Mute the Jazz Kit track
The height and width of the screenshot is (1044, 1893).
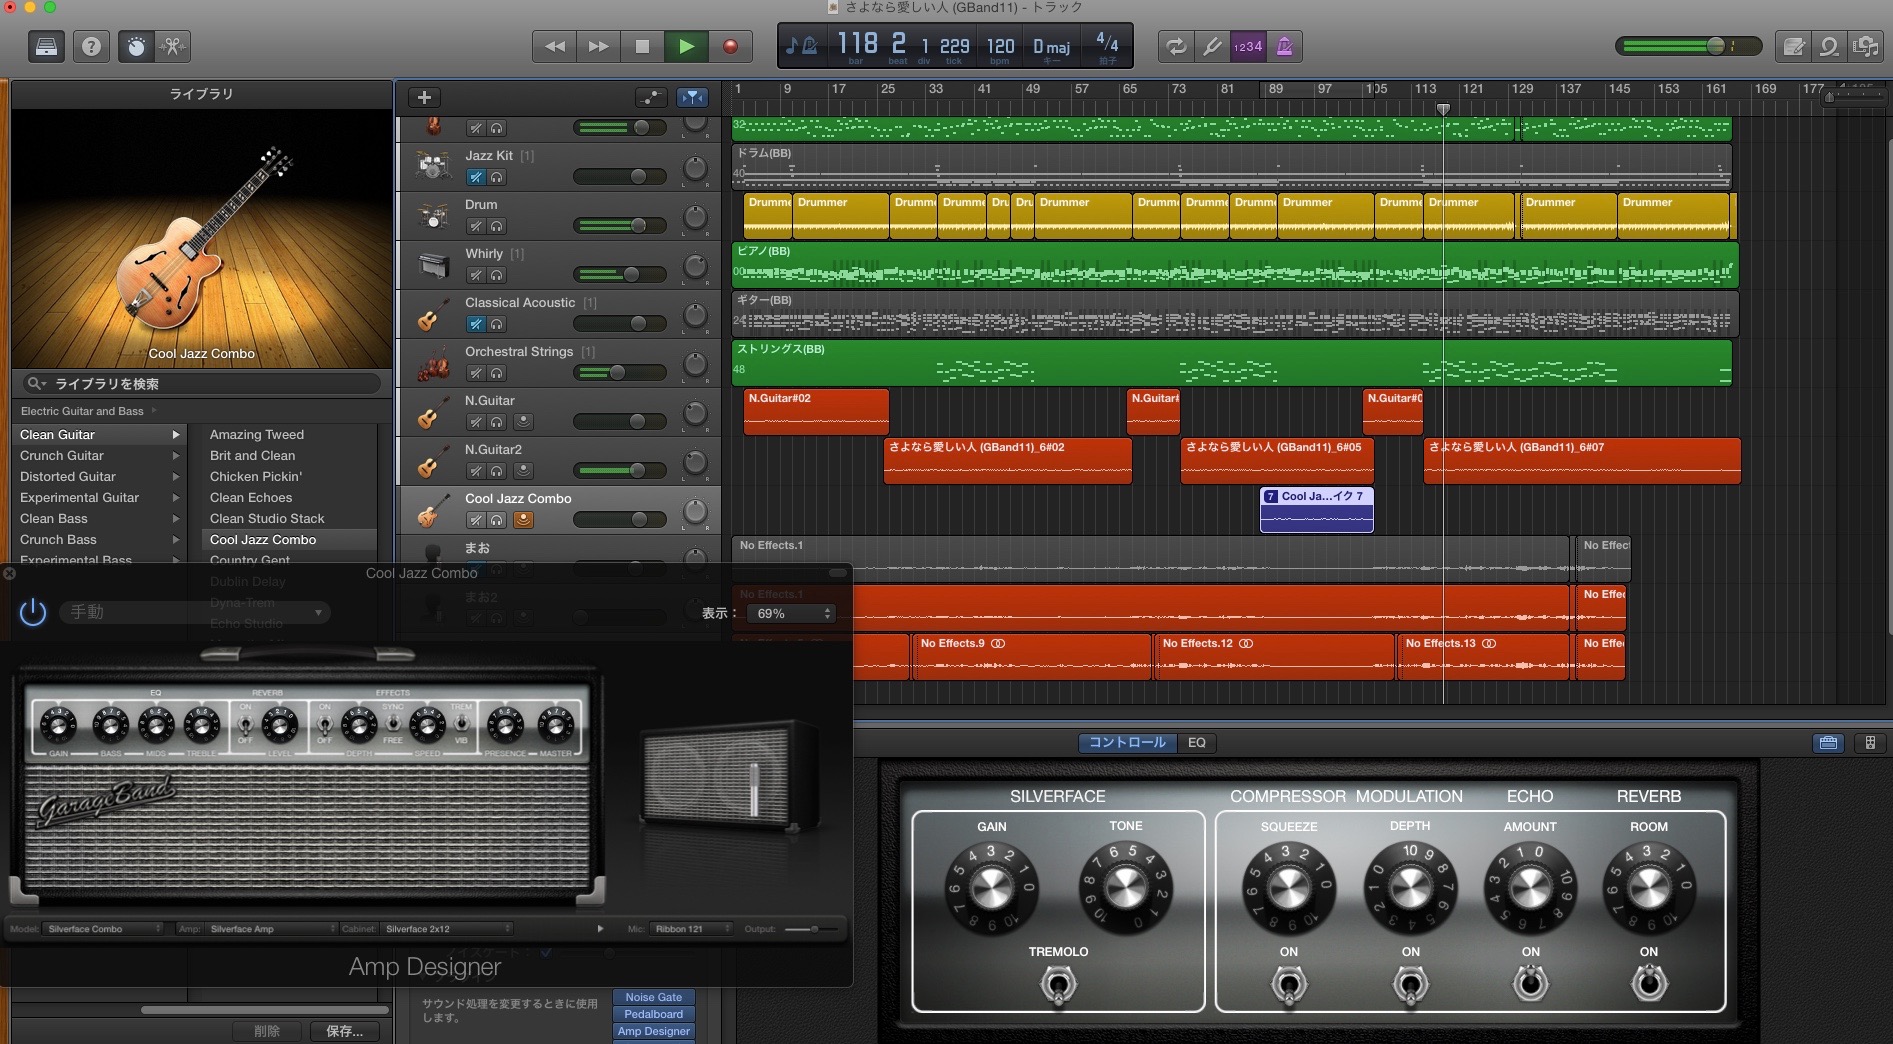[476, 177]
